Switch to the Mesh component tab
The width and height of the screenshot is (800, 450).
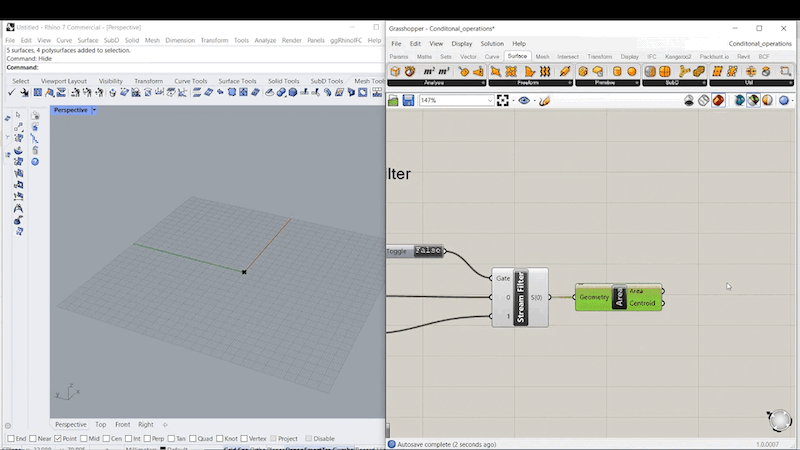(542, 57)
